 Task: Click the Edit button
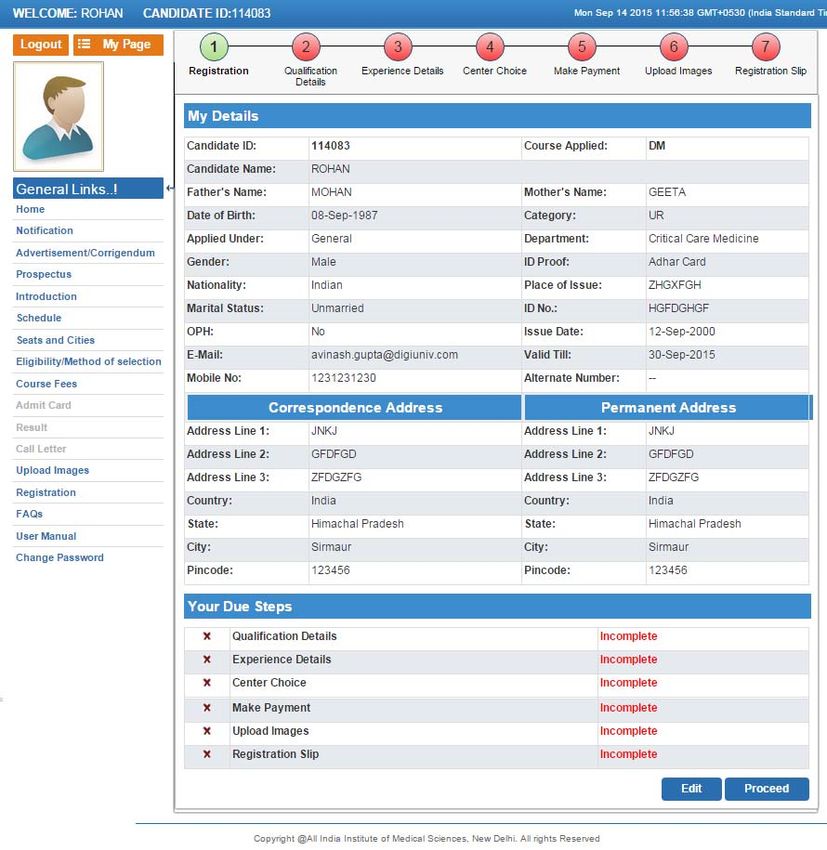coord(691,789)
